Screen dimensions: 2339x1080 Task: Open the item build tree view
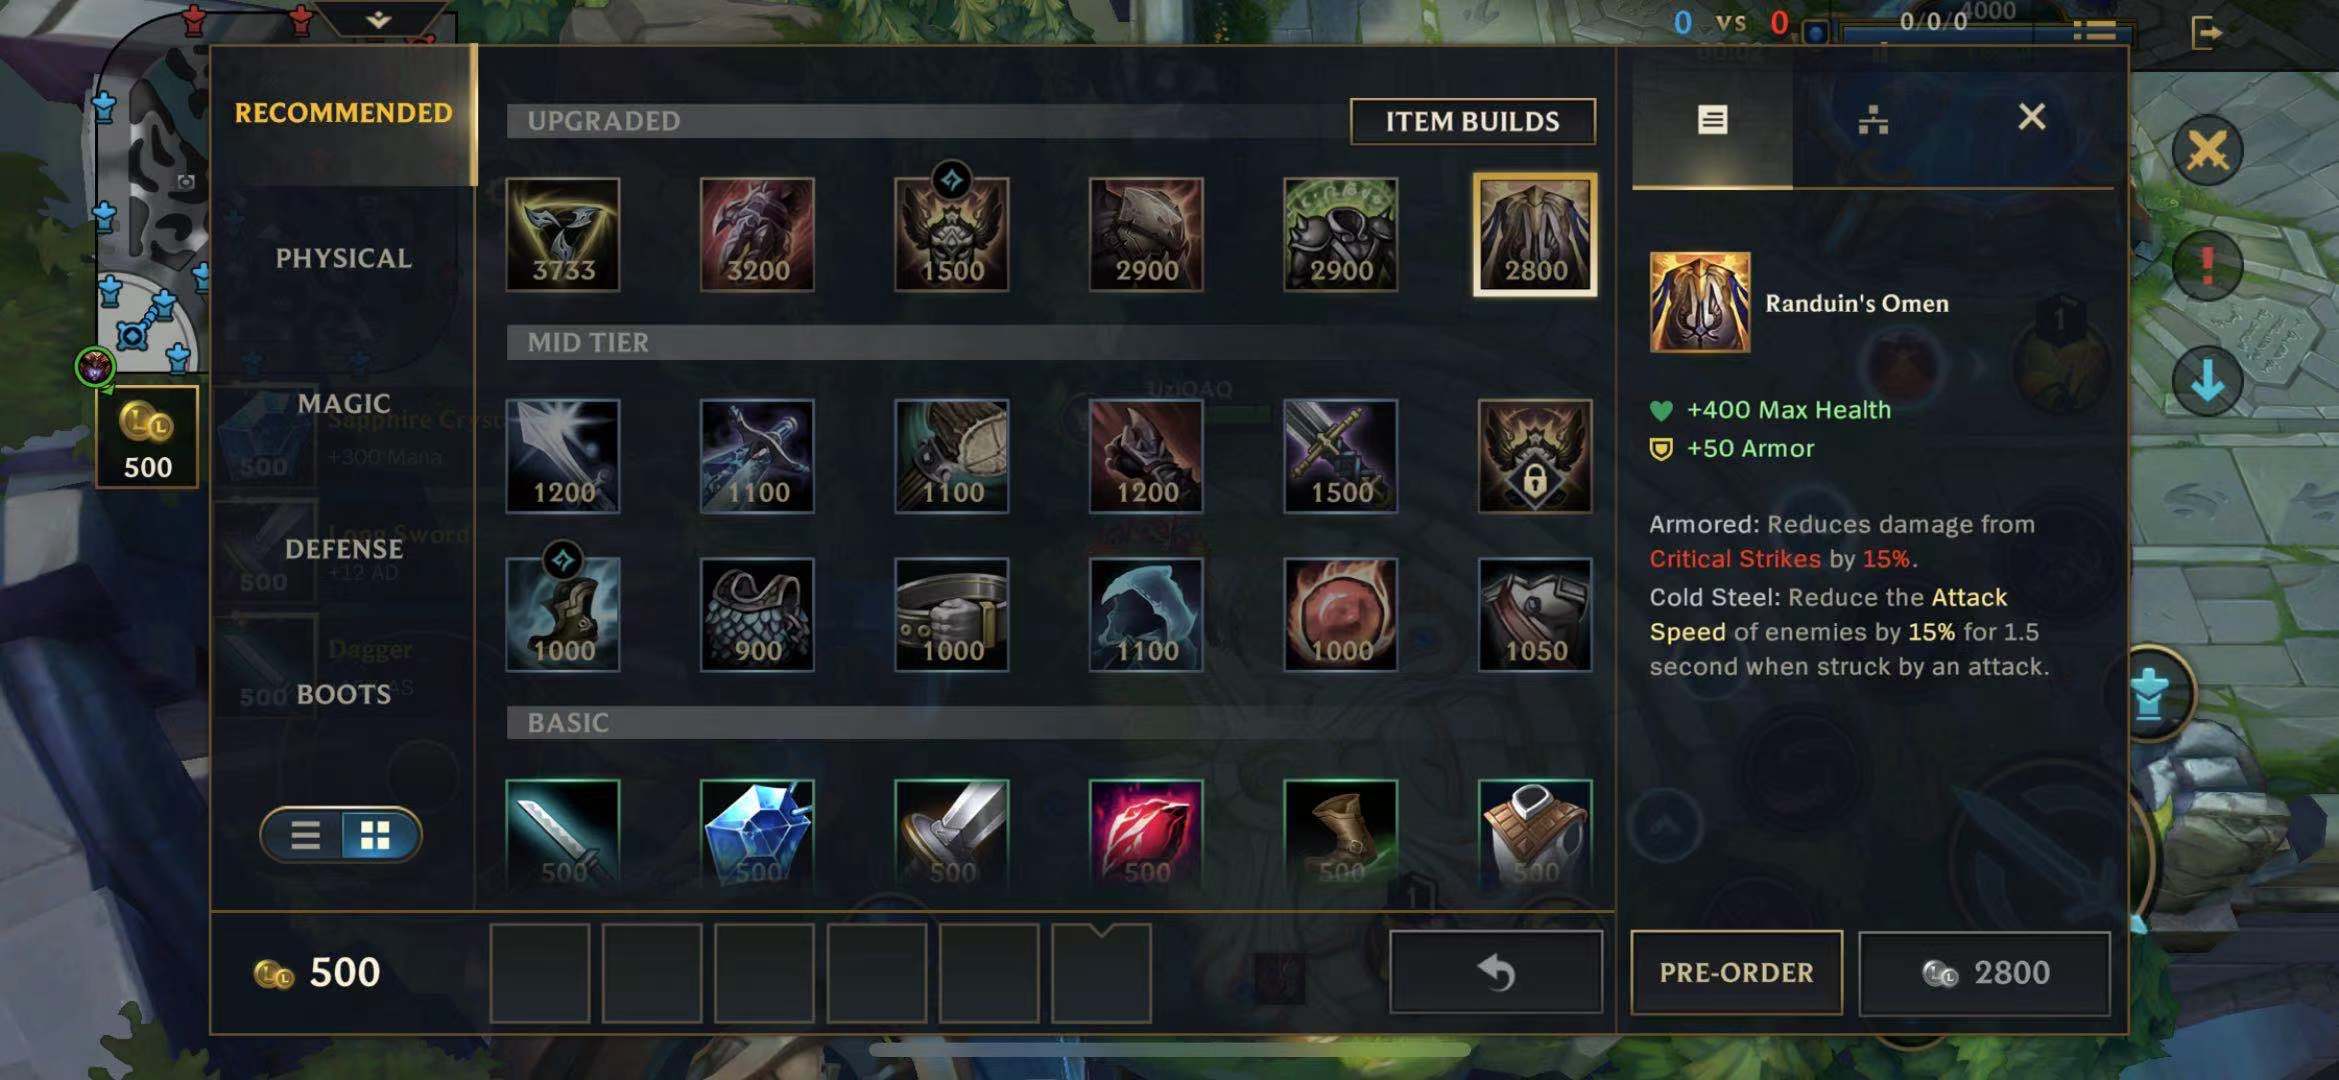pyautogui.click(x=1873, y=120)
